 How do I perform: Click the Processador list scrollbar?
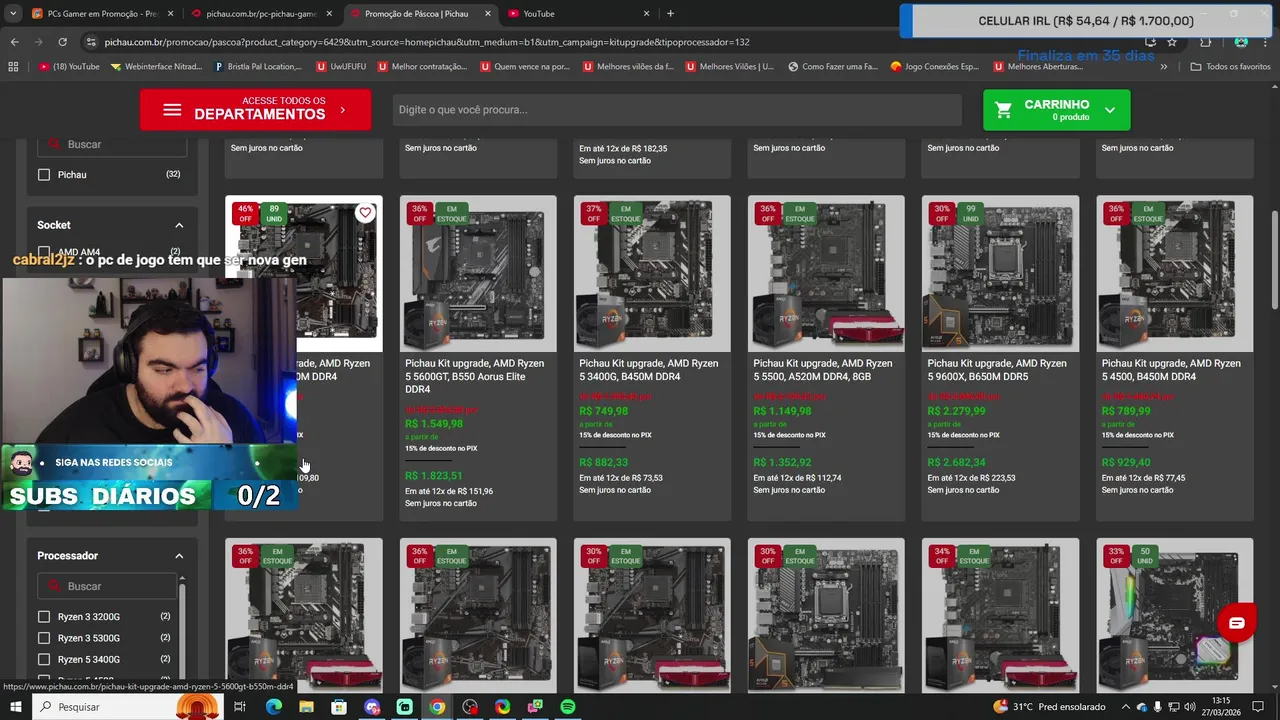181,630
